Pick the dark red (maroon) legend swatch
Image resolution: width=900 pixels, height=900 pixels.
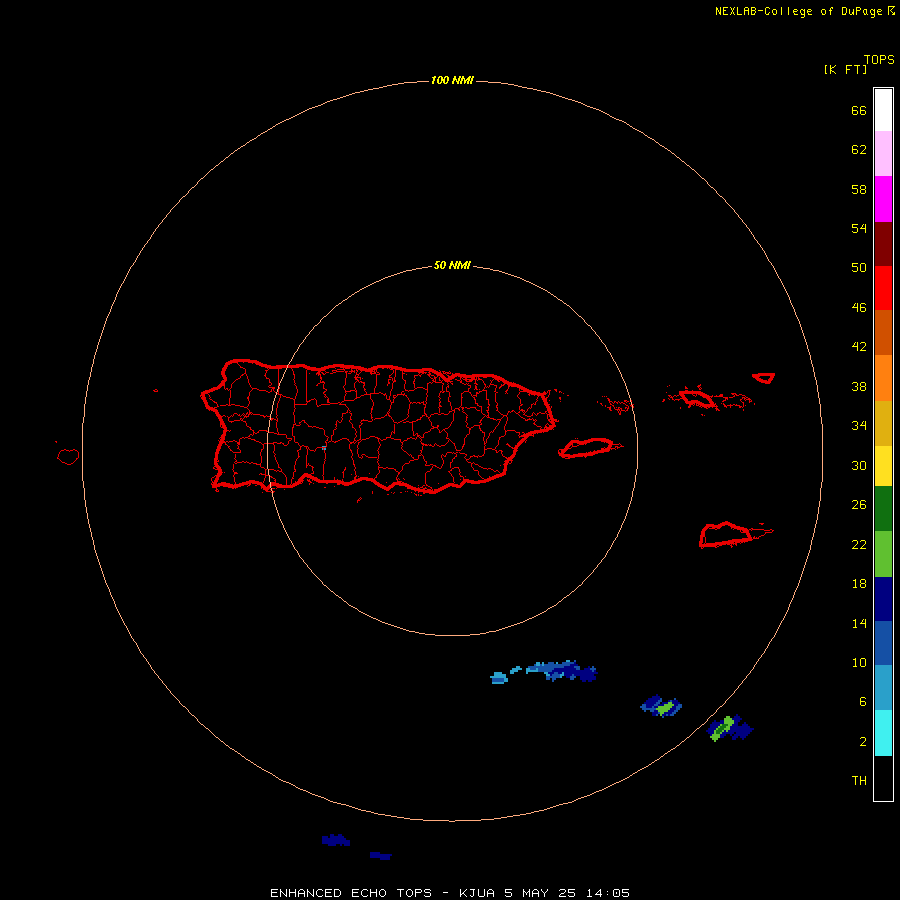(x=883, y=243)
